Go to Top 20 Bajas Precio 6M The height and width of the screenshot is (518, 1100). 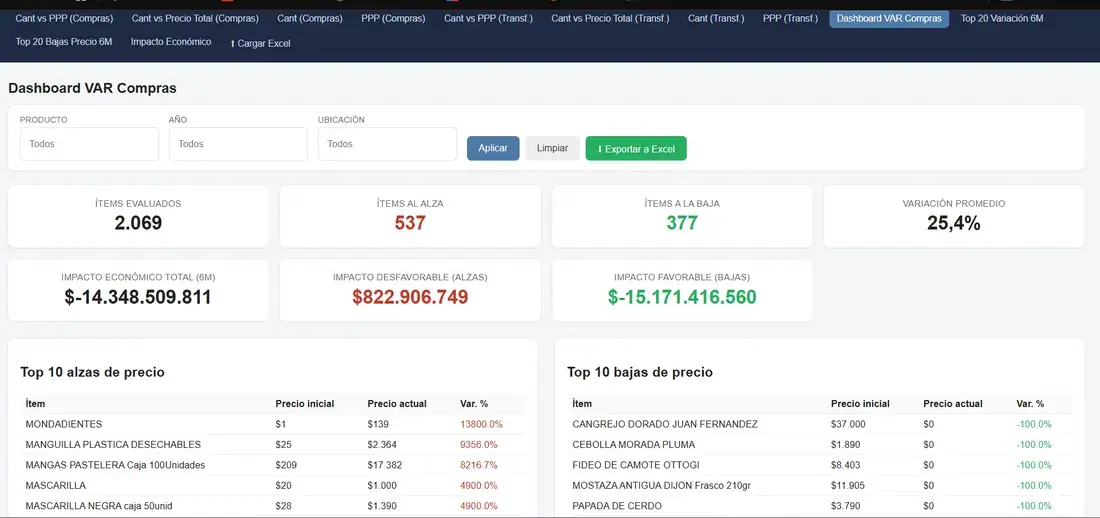(x=64, y=42)
